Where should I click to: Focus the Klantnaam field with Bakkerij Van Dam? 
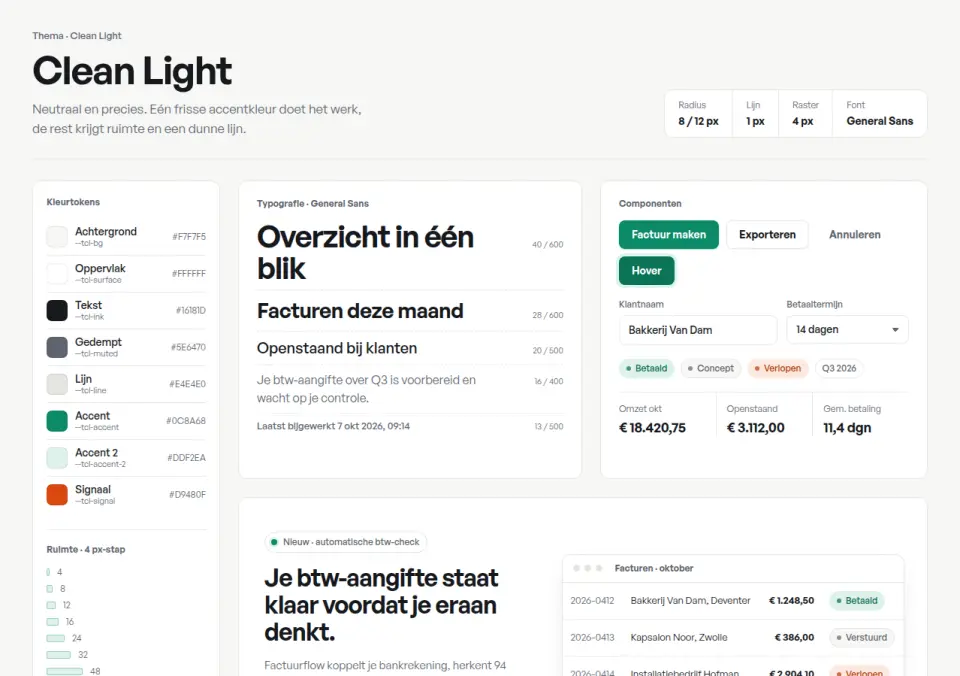[698, 330]
